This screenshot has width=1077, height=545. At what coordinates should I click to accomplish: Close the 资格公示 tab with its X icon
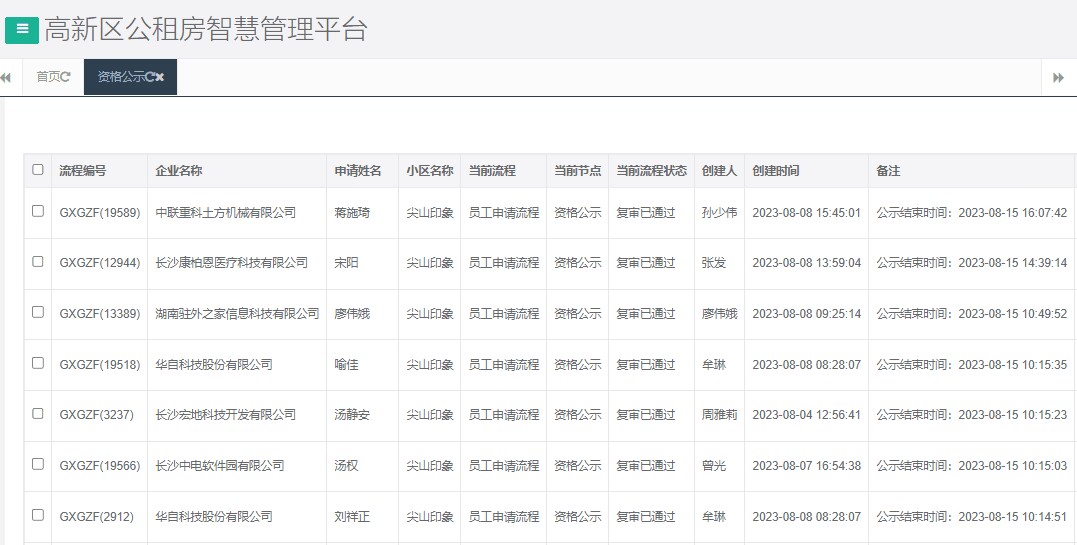160,77
